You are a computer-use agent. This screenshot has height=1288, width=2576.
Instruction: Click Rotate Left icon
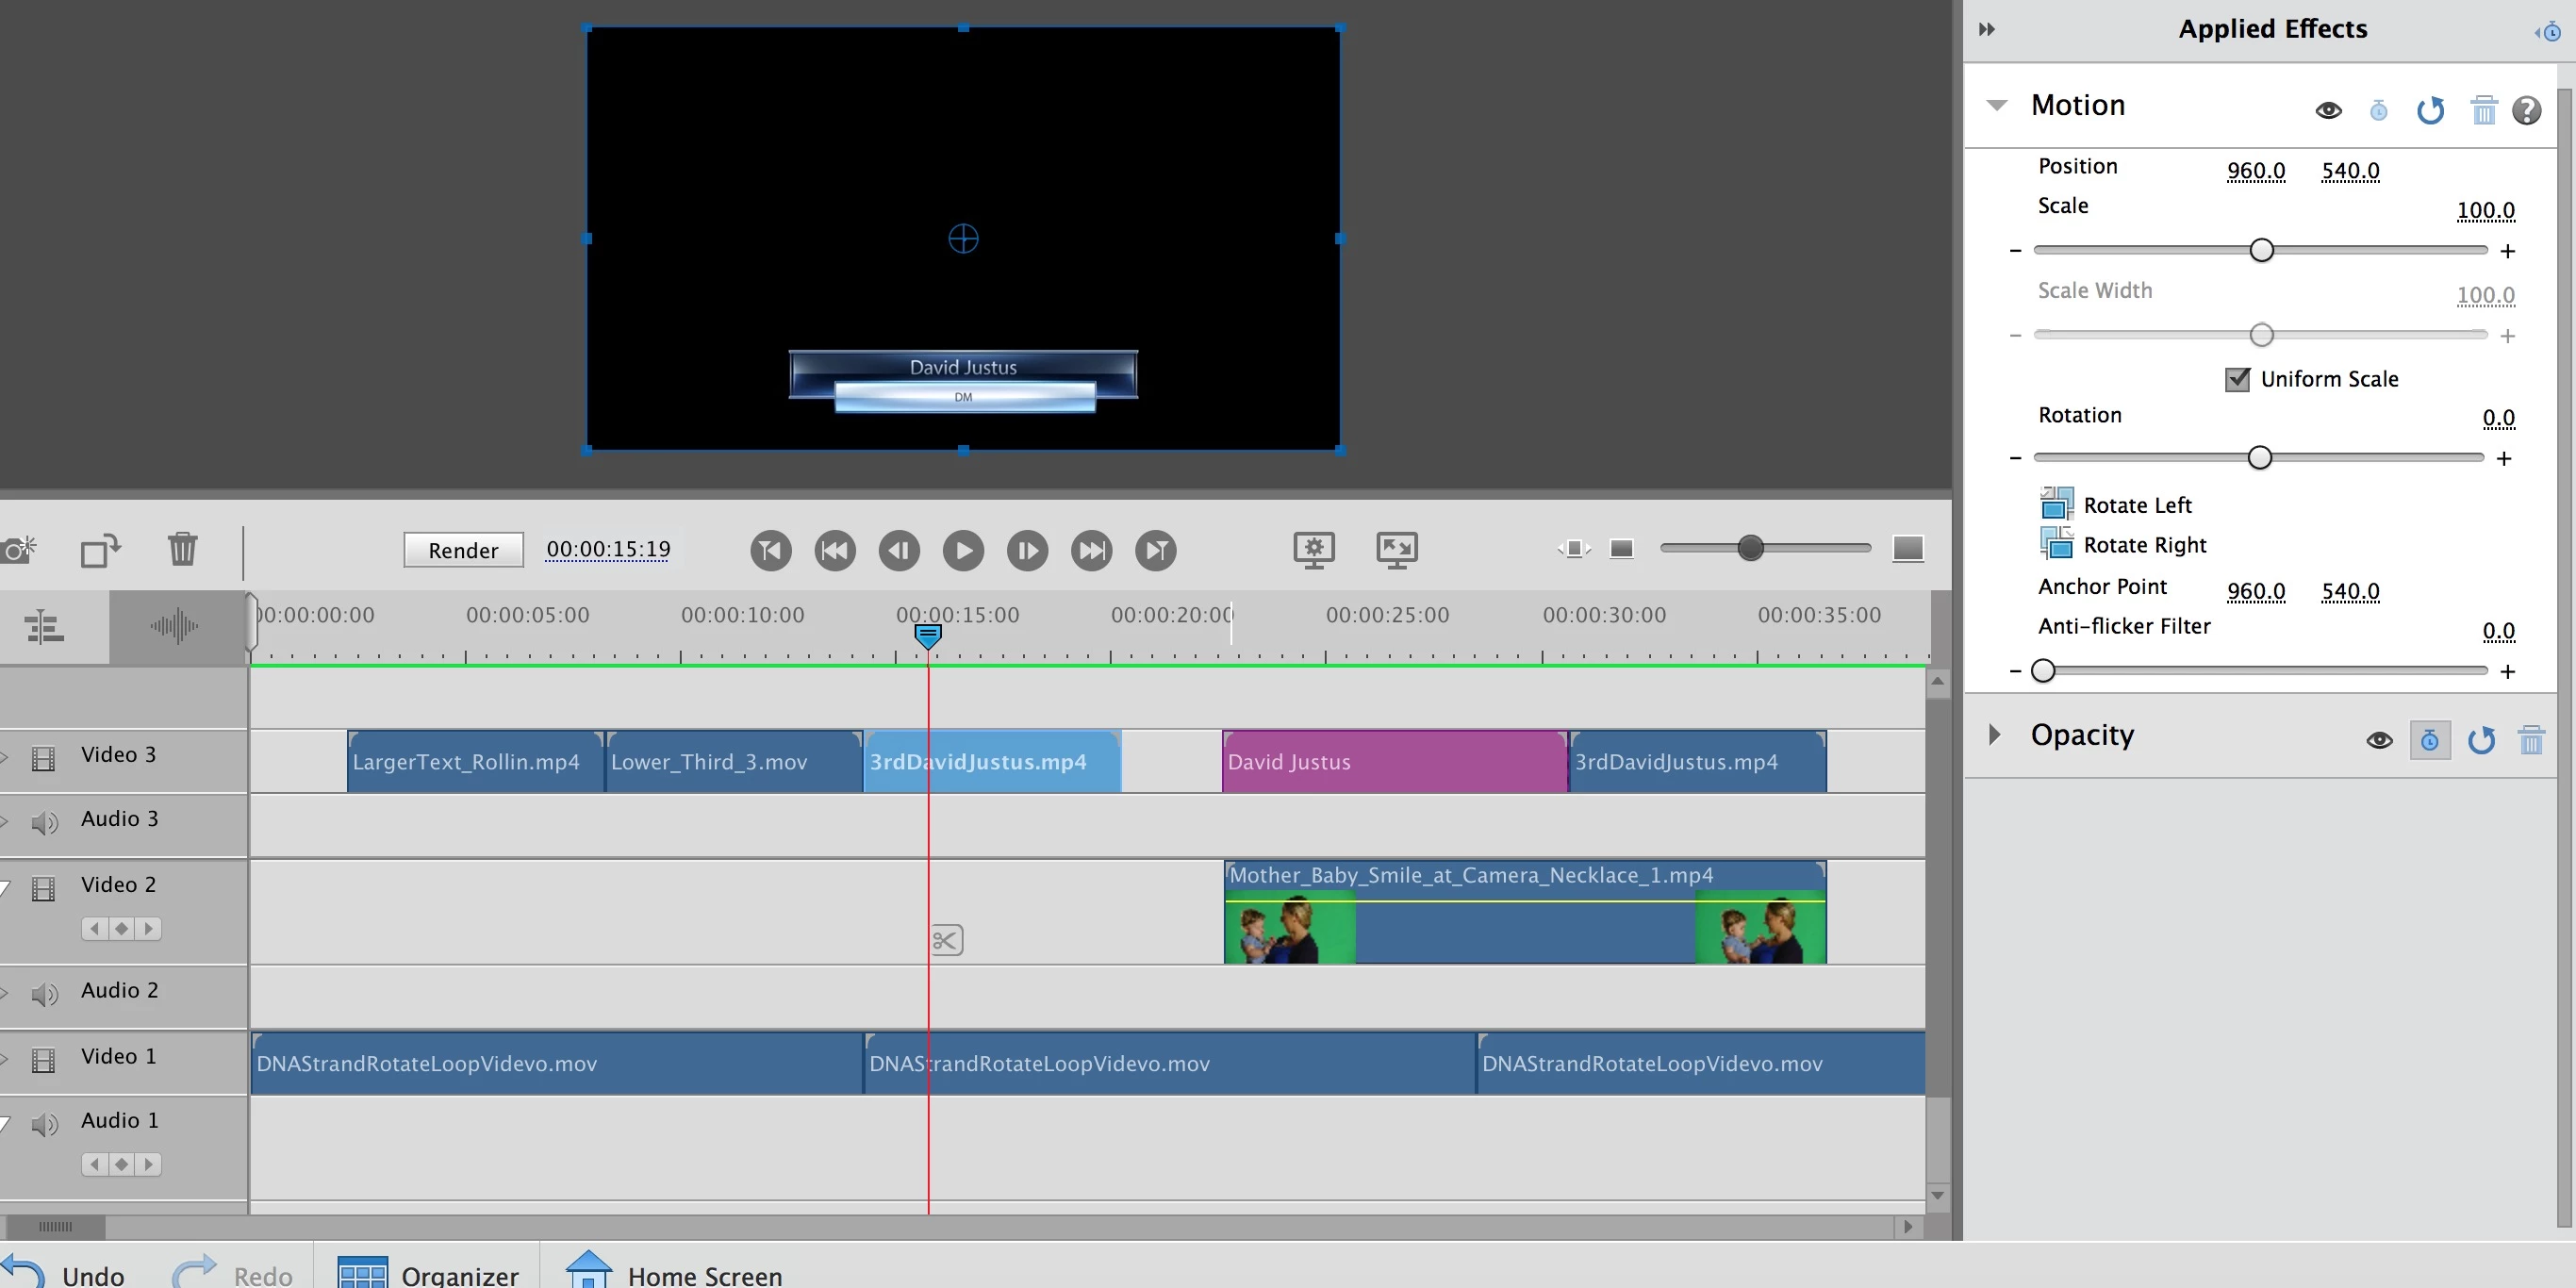pyautogui.click(x=2056, y=504)
